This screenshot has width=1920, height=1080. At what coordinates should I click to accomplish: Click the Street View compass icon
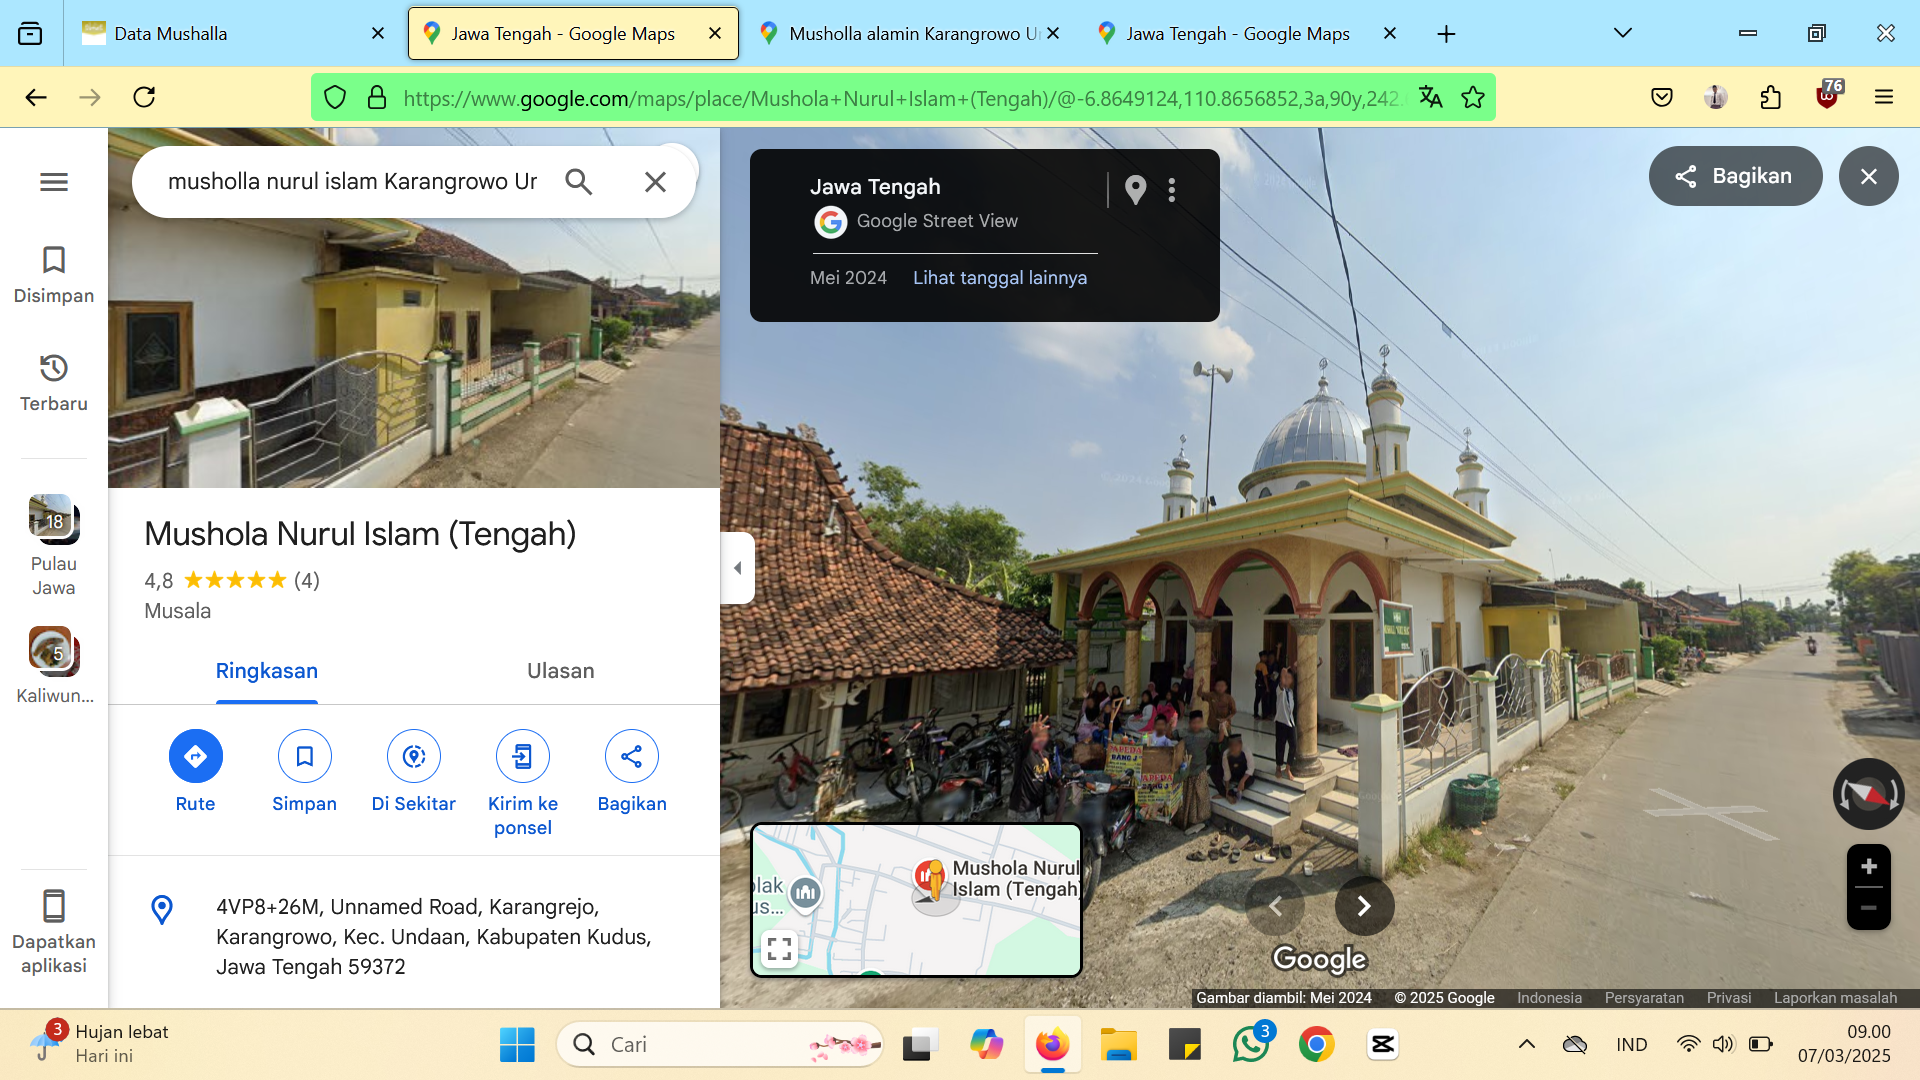point(1868,794)
